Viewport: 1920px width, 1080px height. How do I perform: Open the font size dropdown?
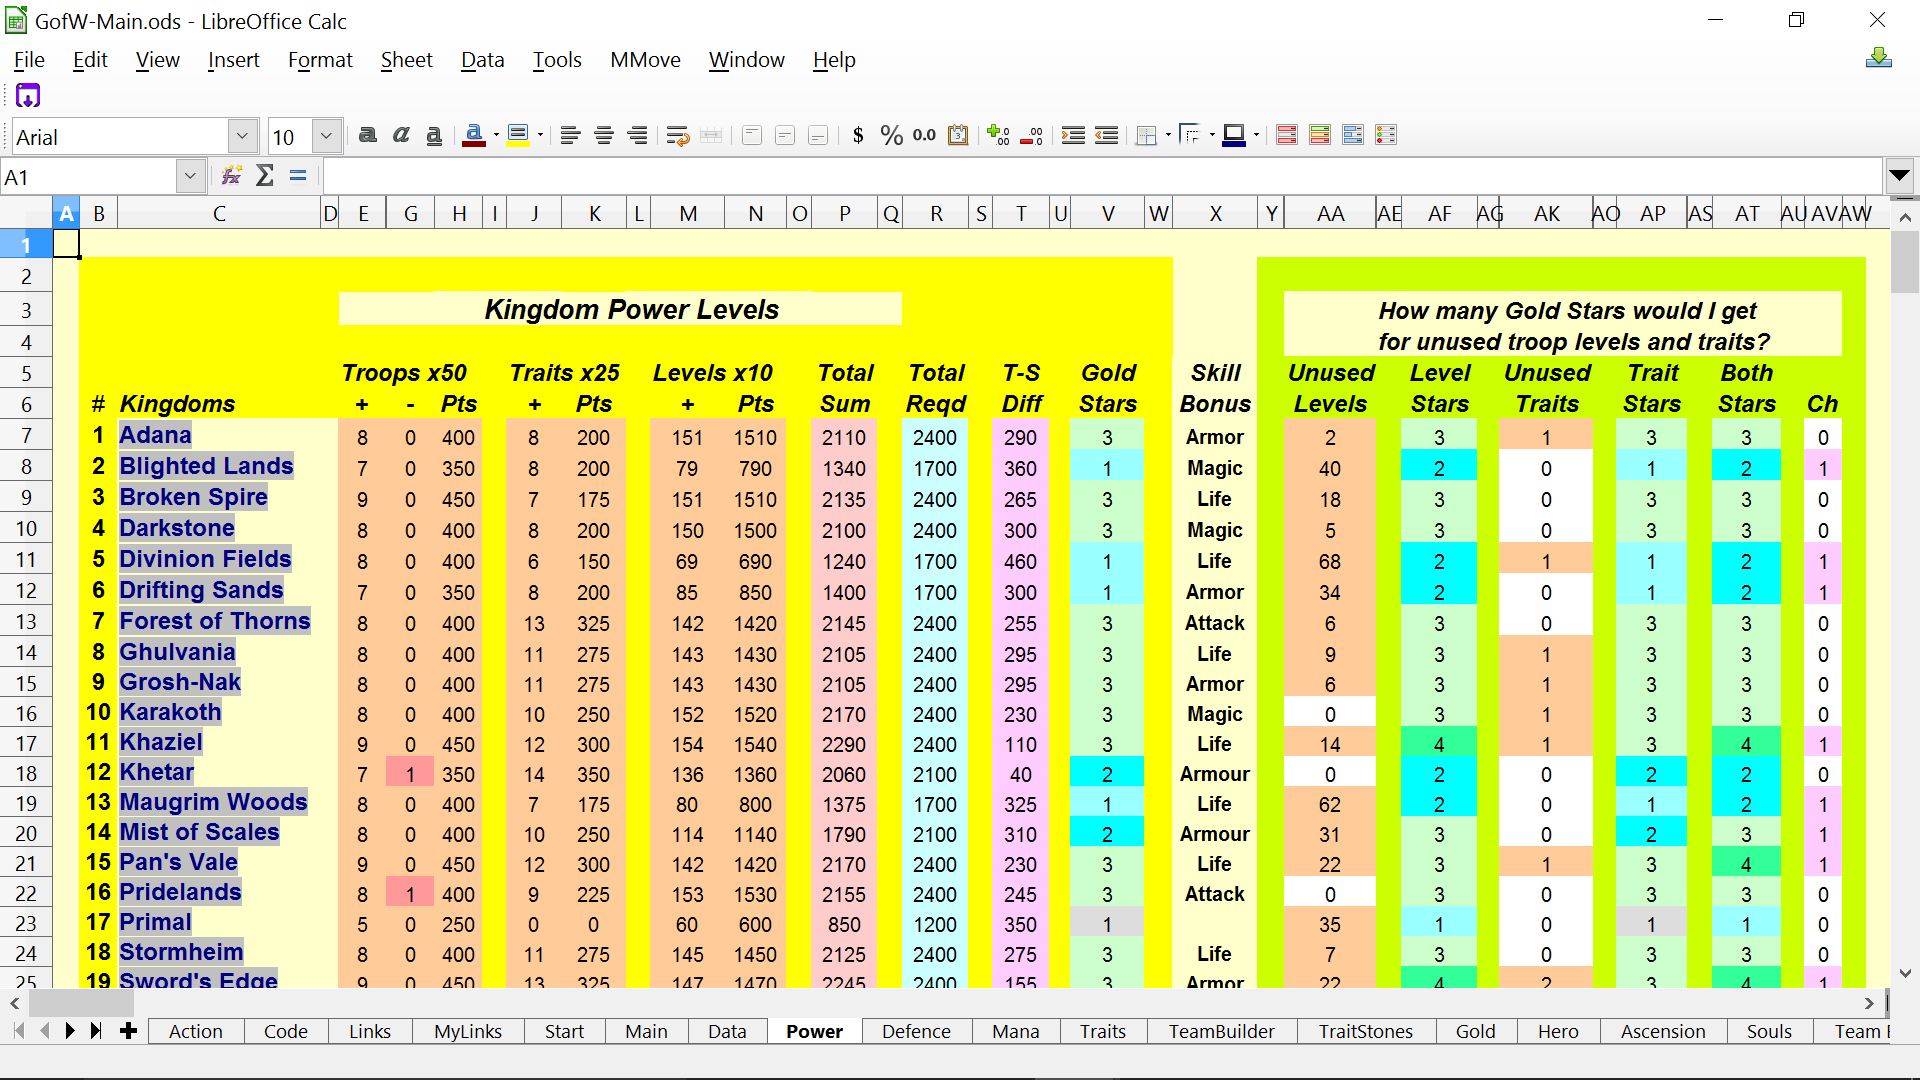click(326, 136)
